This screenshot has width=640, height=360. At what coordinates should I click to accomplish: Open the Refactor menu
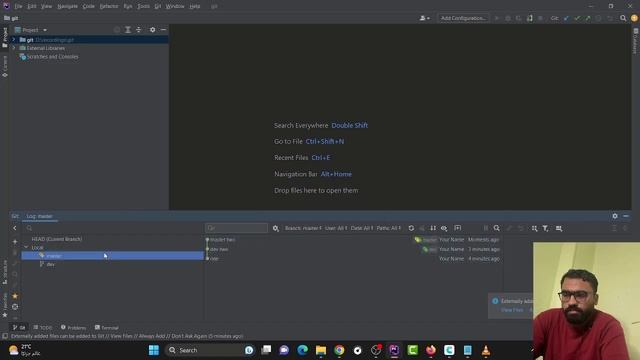109,6
